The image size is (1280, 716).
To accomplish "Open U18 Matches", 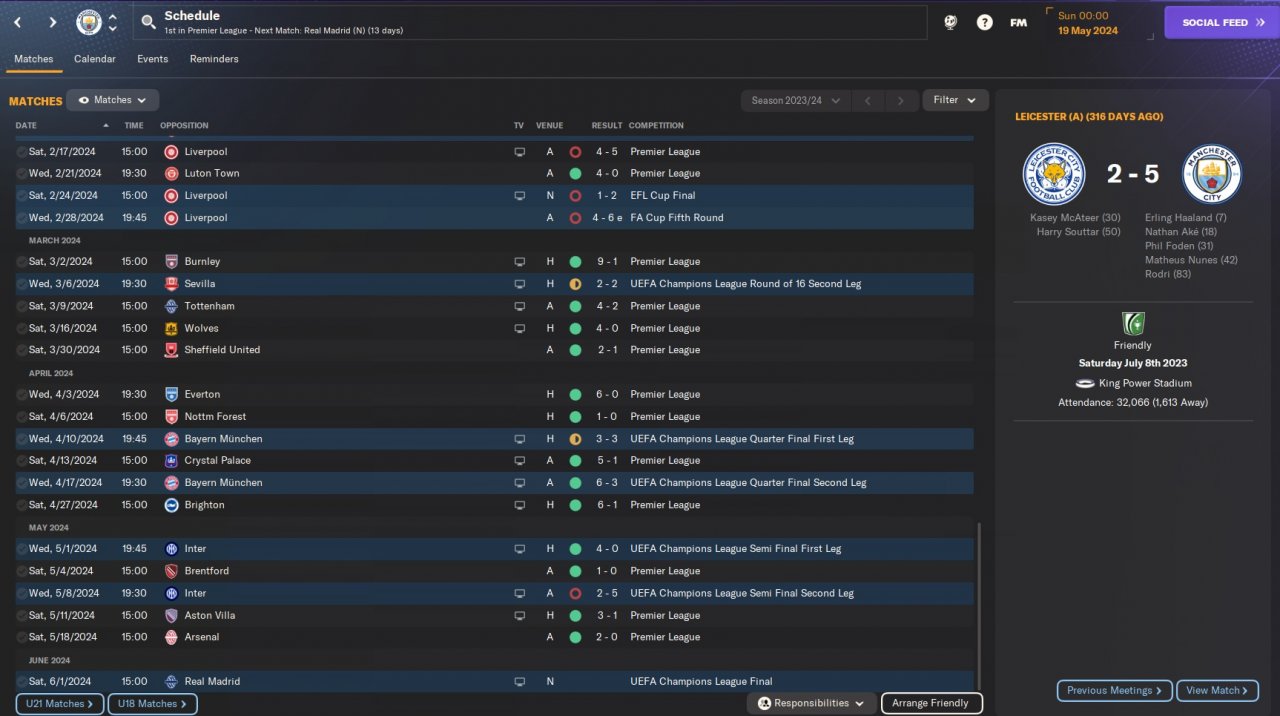I will 152,704.
